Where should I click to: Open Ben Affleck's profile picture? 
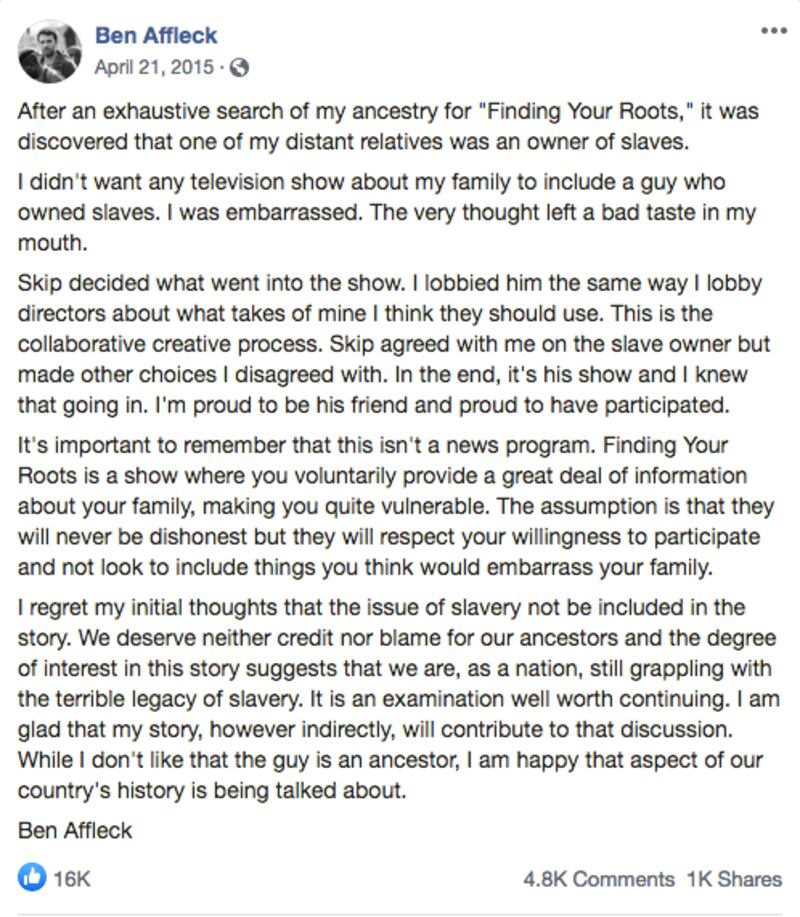point(49,51)
